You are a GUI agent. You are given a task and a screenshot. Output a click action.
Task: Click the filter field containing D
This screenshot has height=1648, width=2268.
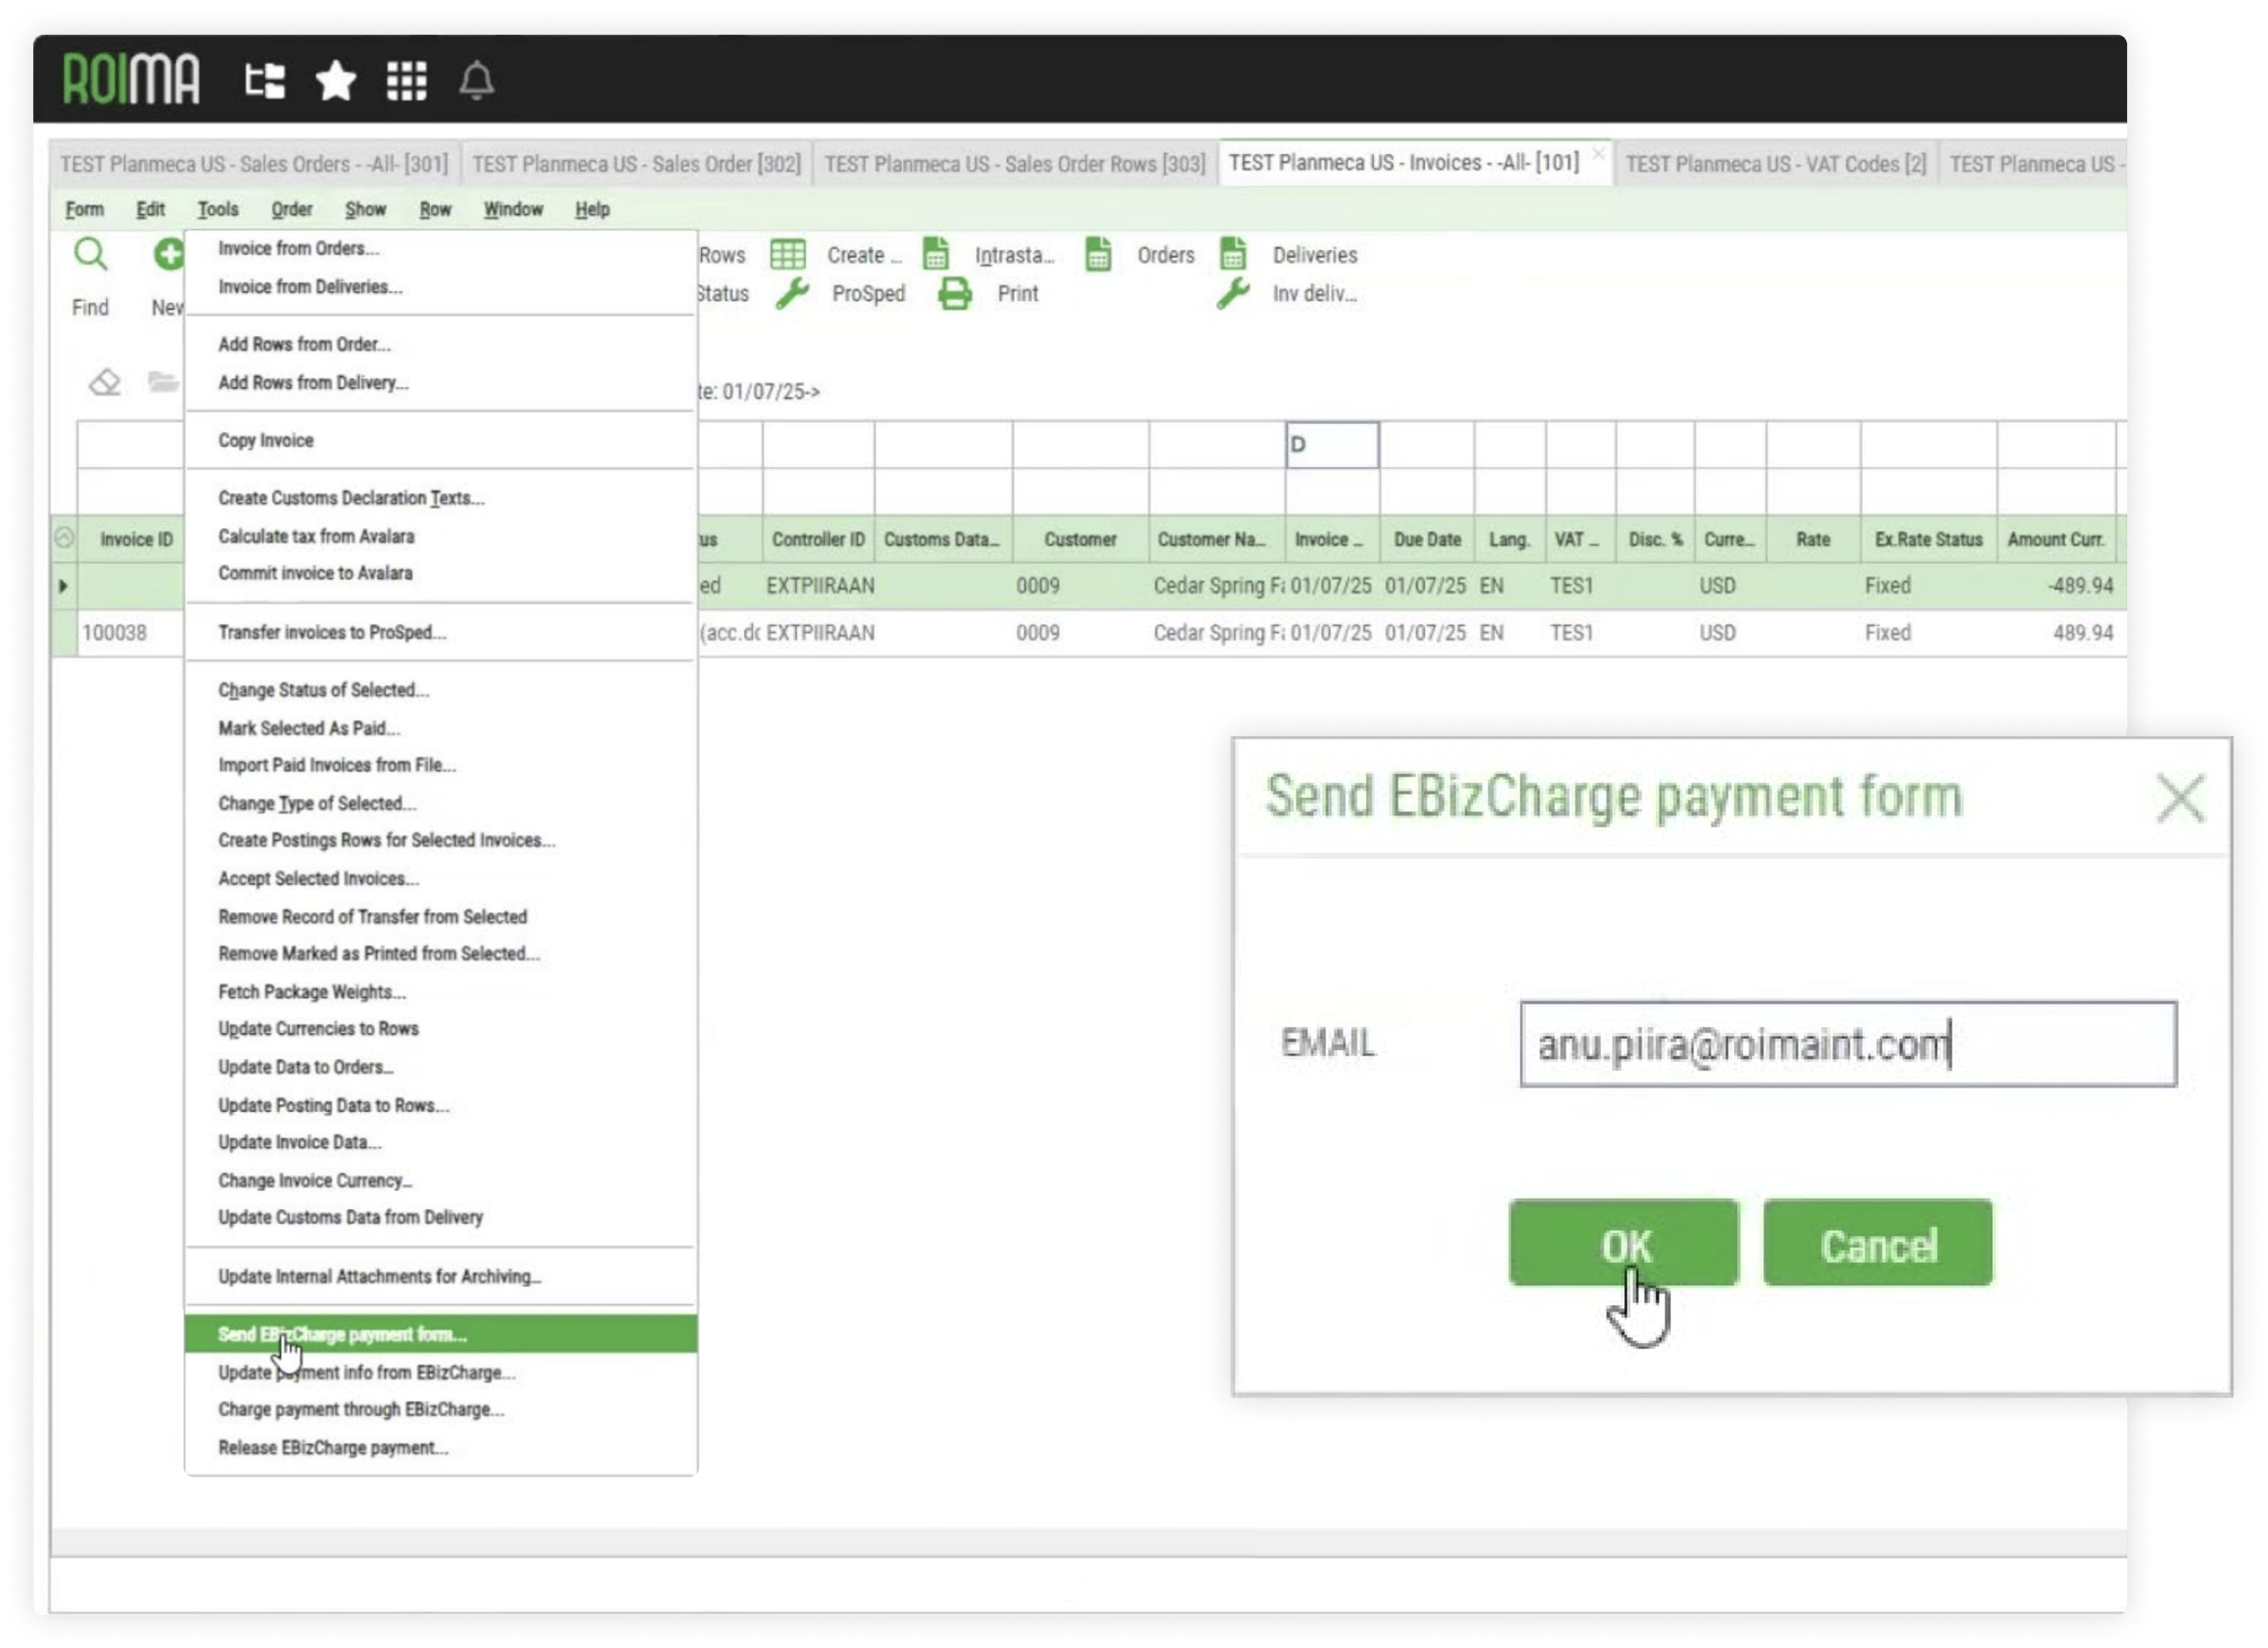tap(1332, 444)
